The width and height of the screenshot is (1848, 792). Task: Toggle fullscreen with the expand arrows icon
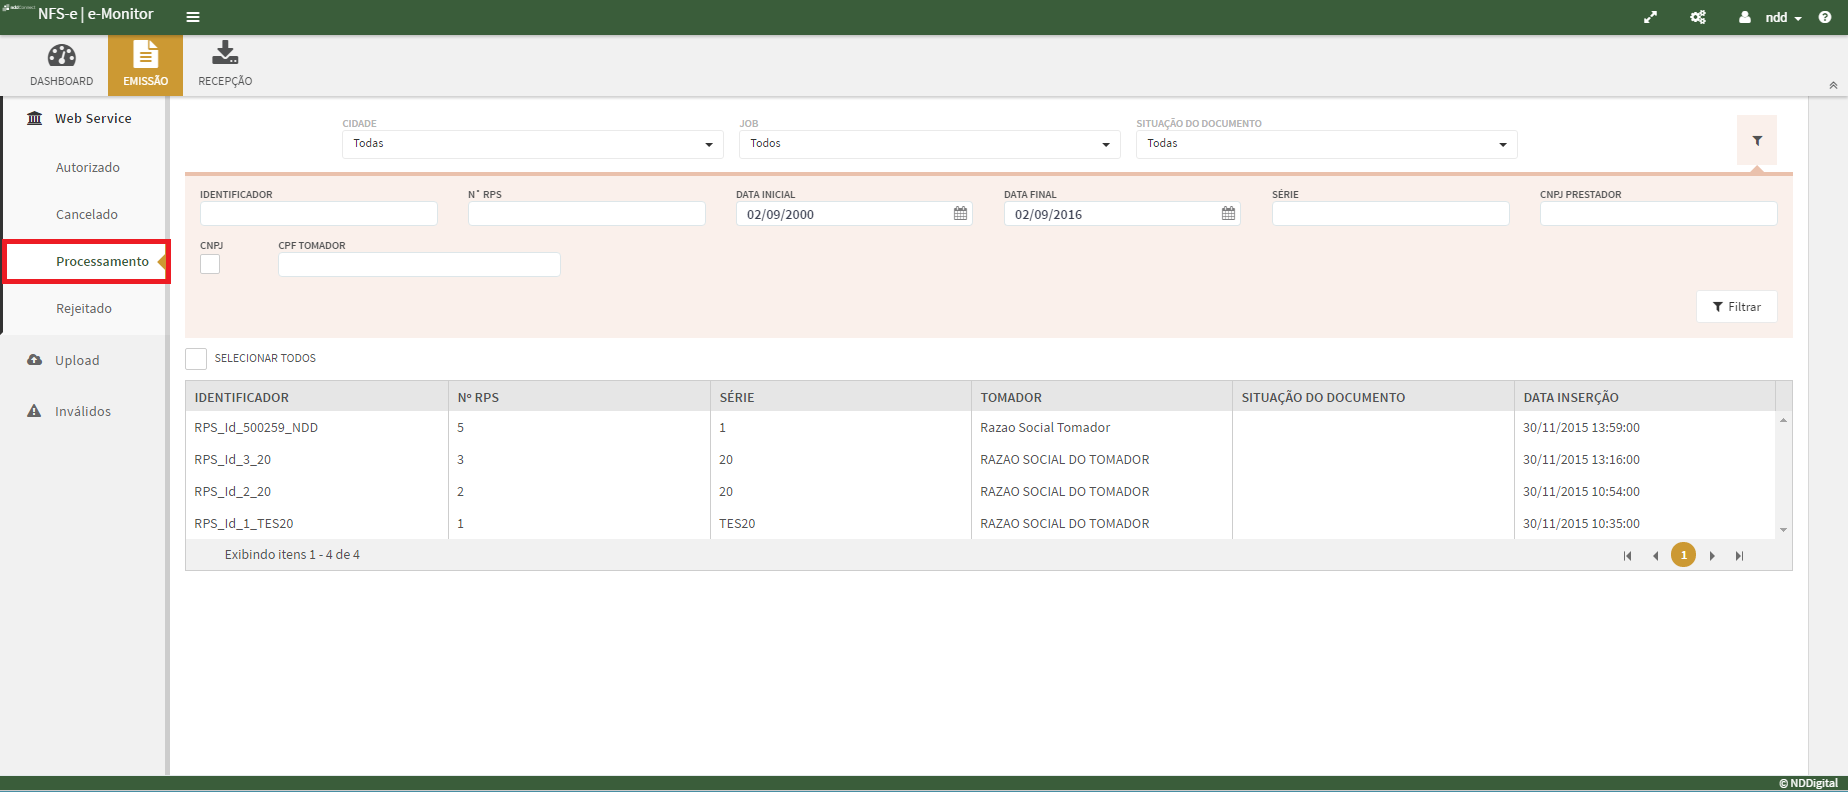pos(1650,17)
